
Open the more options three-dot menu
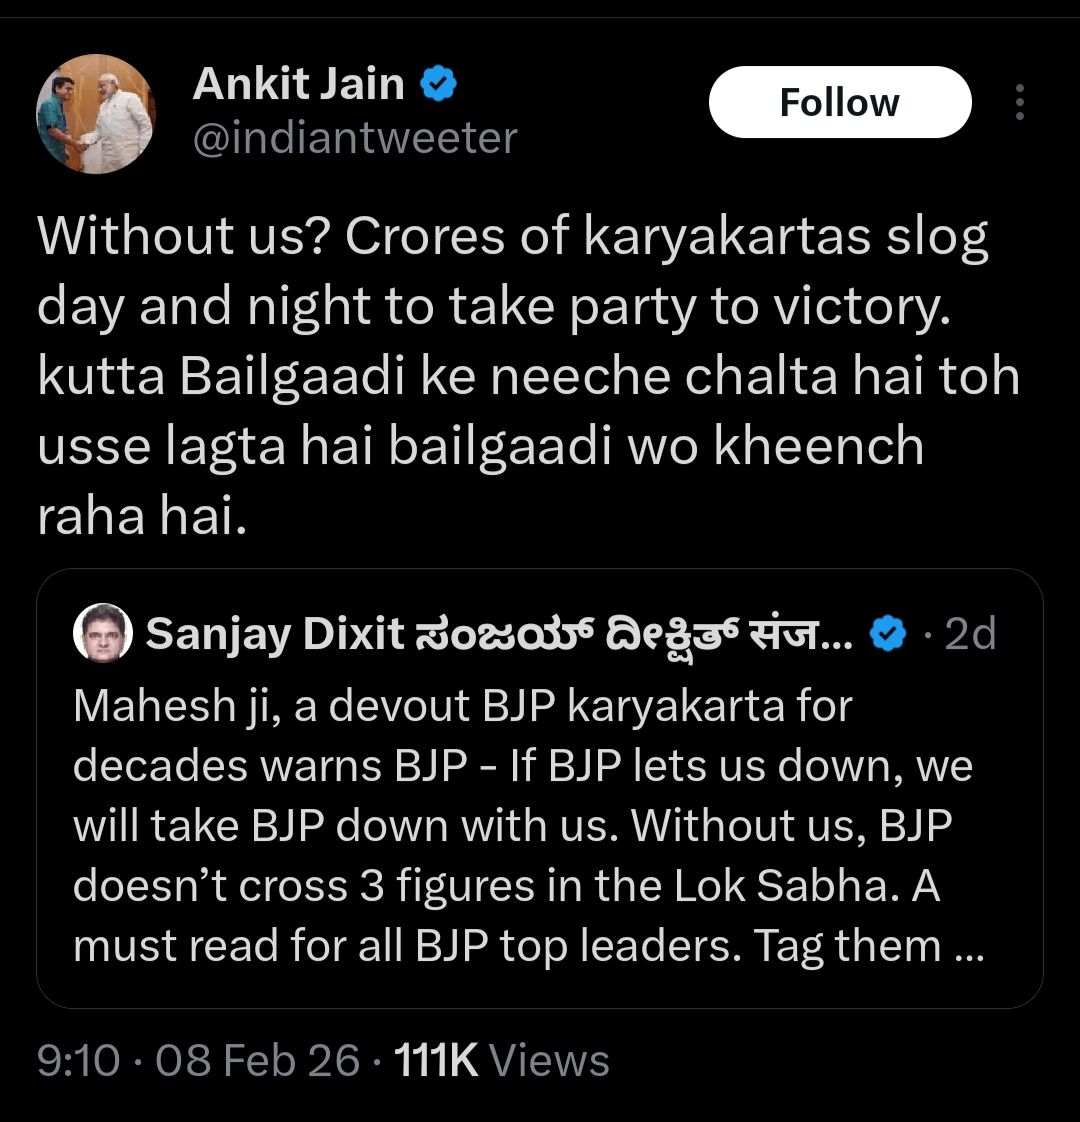pos(1019,103)
